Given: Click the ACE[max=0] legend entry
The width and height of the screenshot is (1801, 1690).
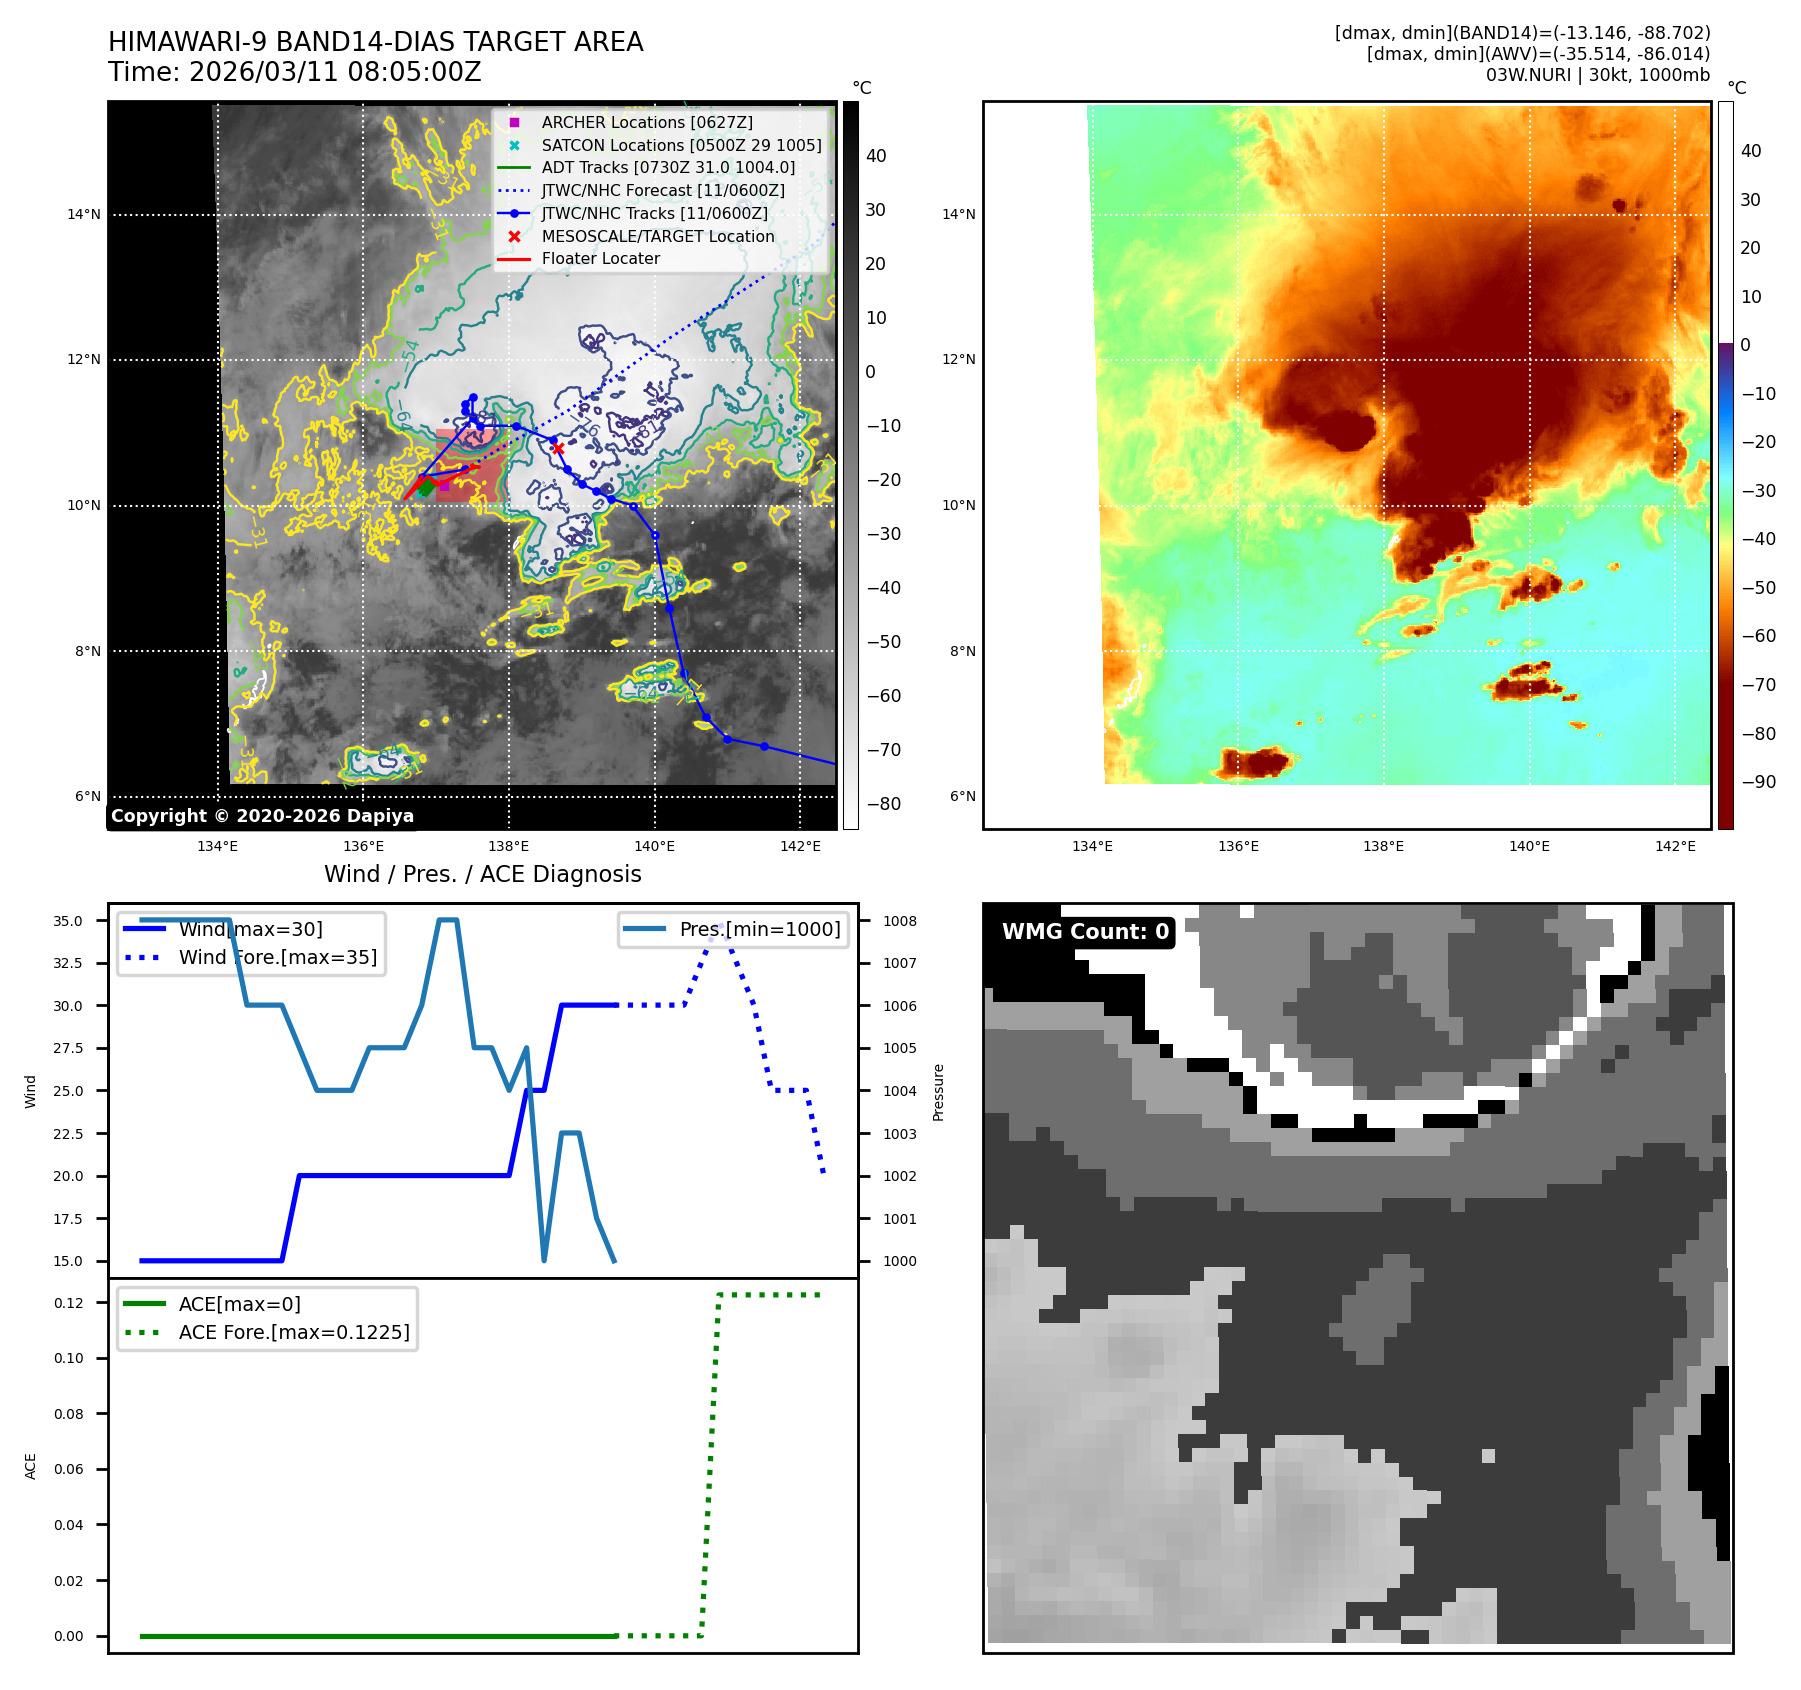Looking at the screenshot, I should [239, 1304].
